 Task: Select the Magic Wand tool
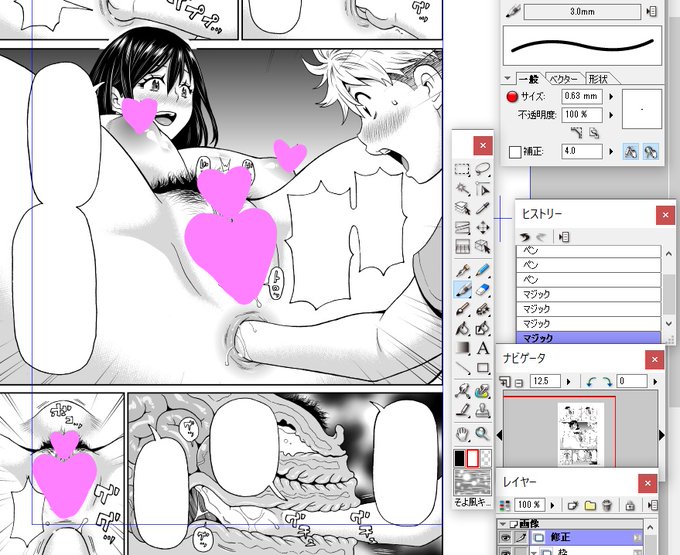tap(462, 189)
